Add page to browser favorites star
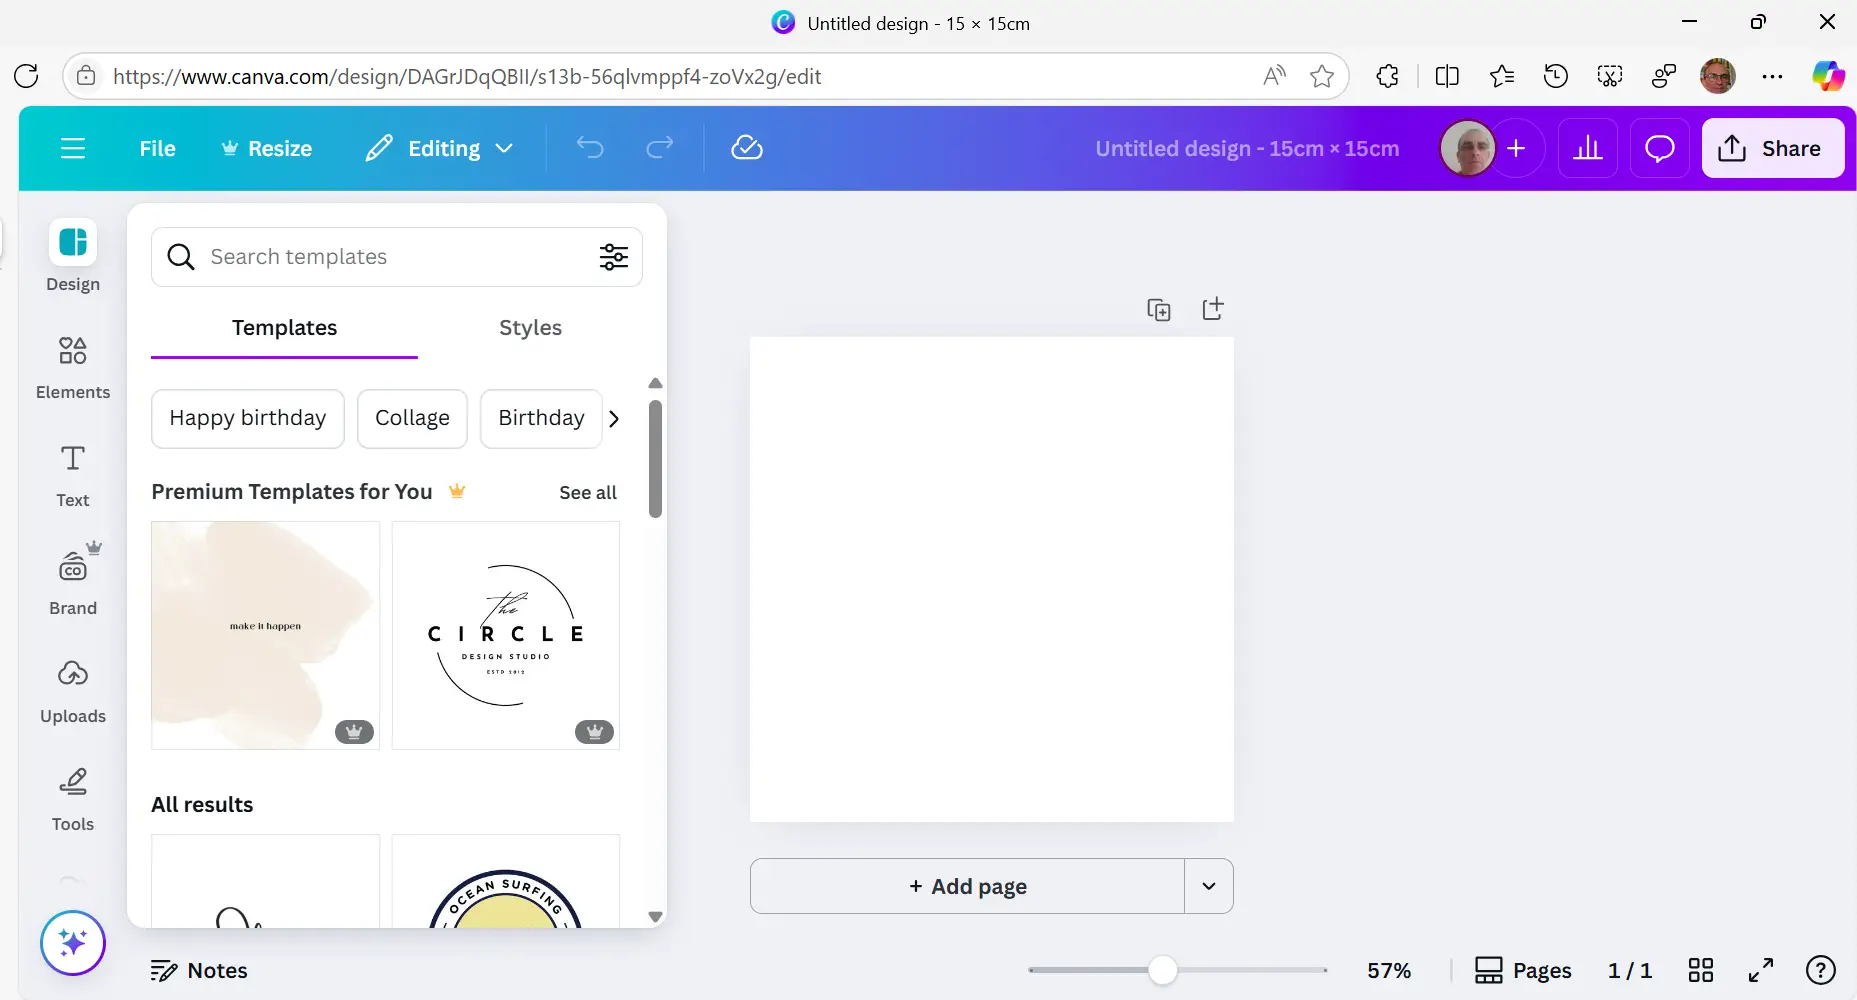1857x1000 pixels. click(1322, 76)
